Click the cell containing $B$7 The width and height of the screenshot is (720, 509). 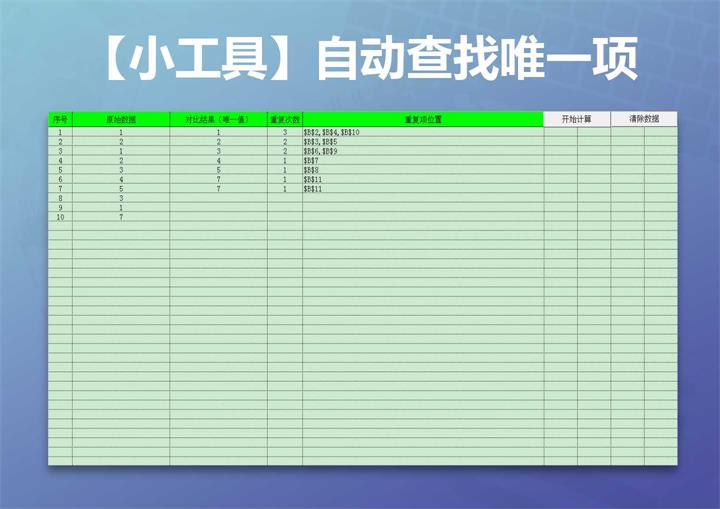[311, 161]
